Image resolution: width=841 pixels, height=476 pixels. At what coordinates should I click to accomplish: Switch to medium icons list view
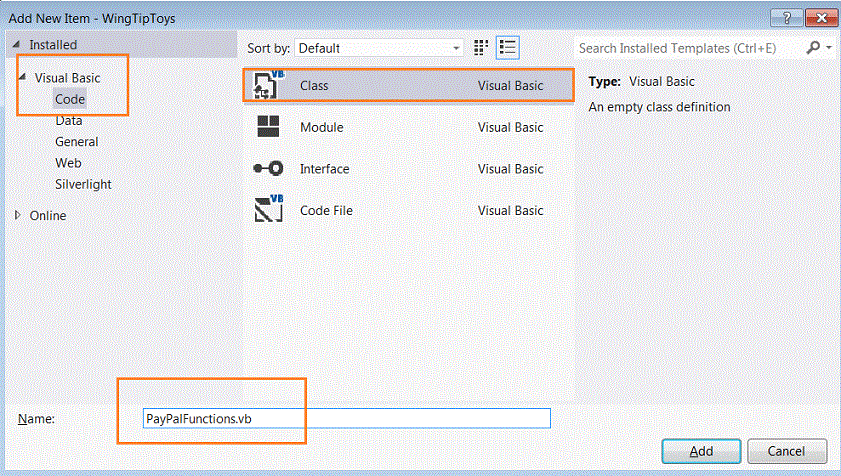(508, 47)
